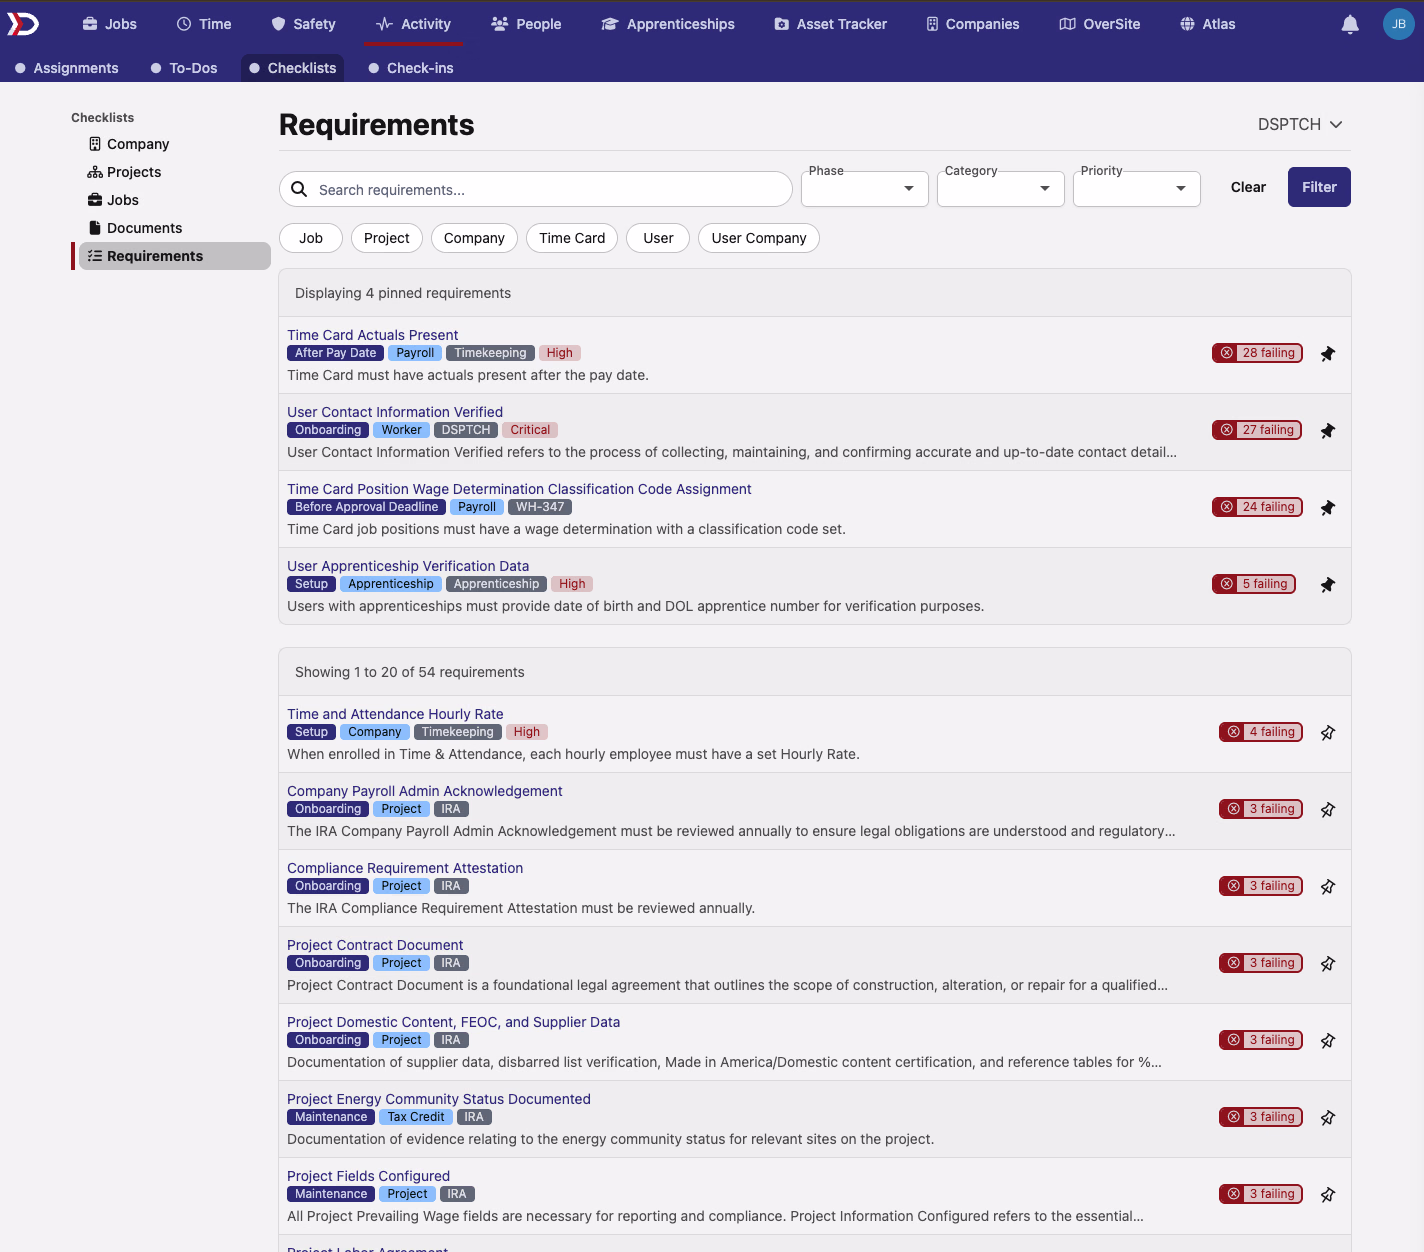Pin Company Payroll Admin Acknowledgement requirement
Screen dimensions: 1424x1252
(x=1328, y=810)
